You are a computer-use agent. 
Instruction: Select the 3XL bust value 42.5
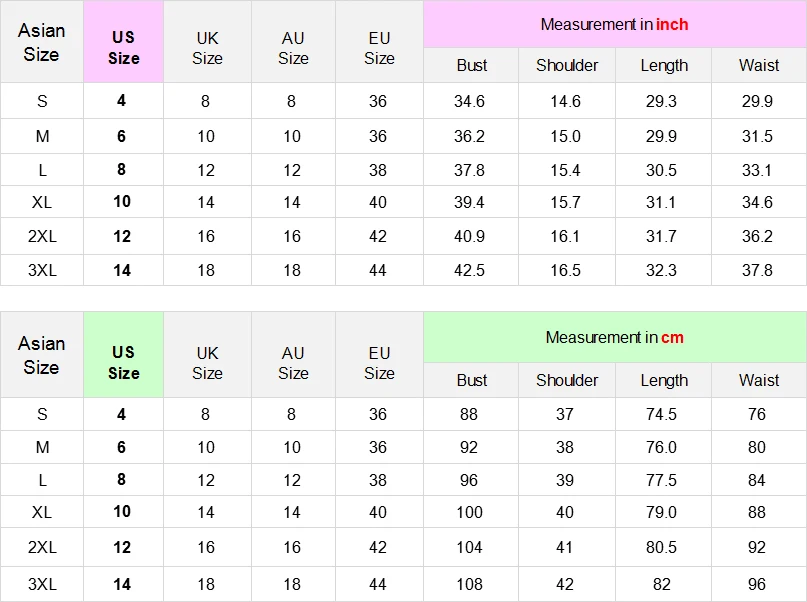point(469,270)
